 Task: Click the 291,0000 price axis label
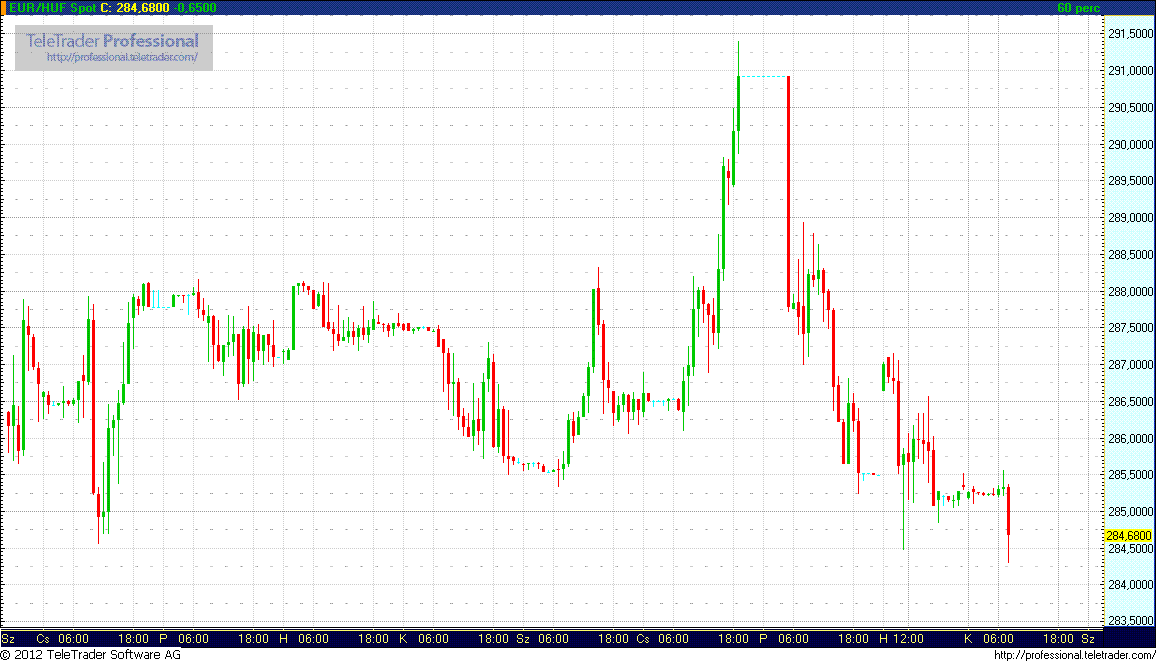point(1131,71)
